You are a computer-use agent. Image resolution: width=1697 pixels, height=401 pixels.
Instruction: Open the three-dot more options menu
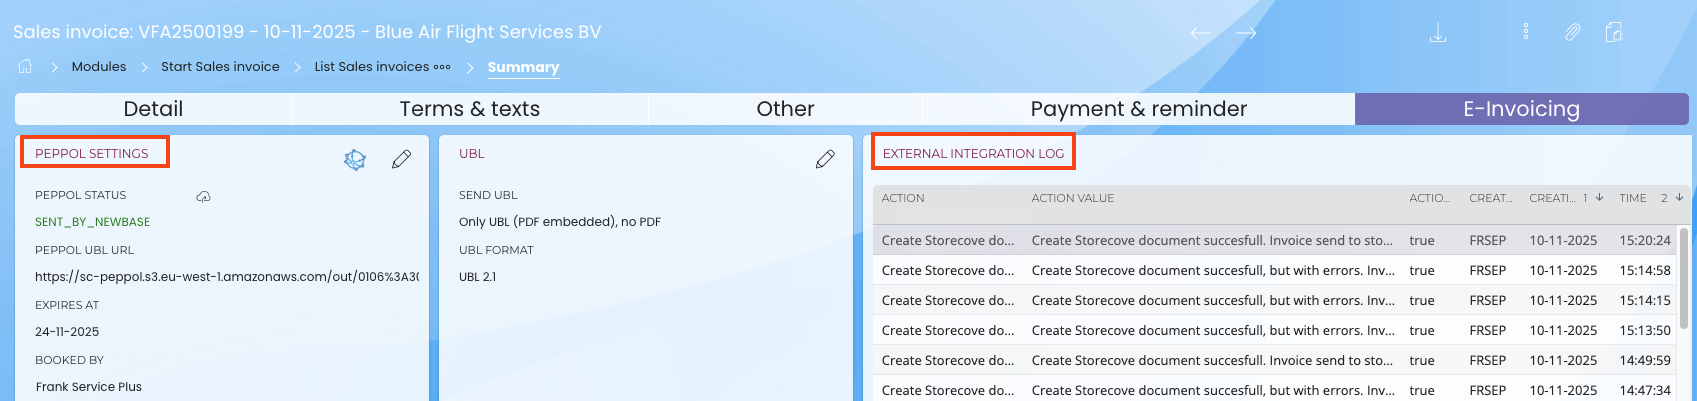(1525, 32)
